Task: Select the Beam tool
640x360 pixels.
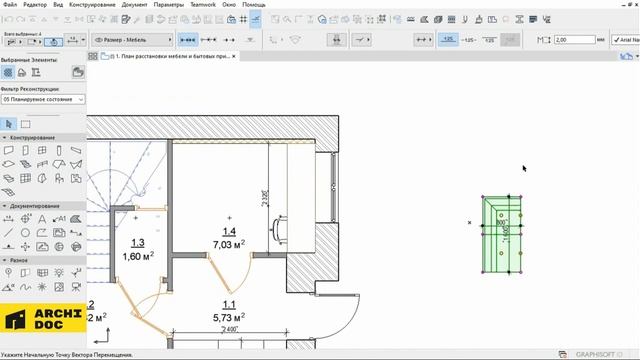Action: (x=76, y=151)
